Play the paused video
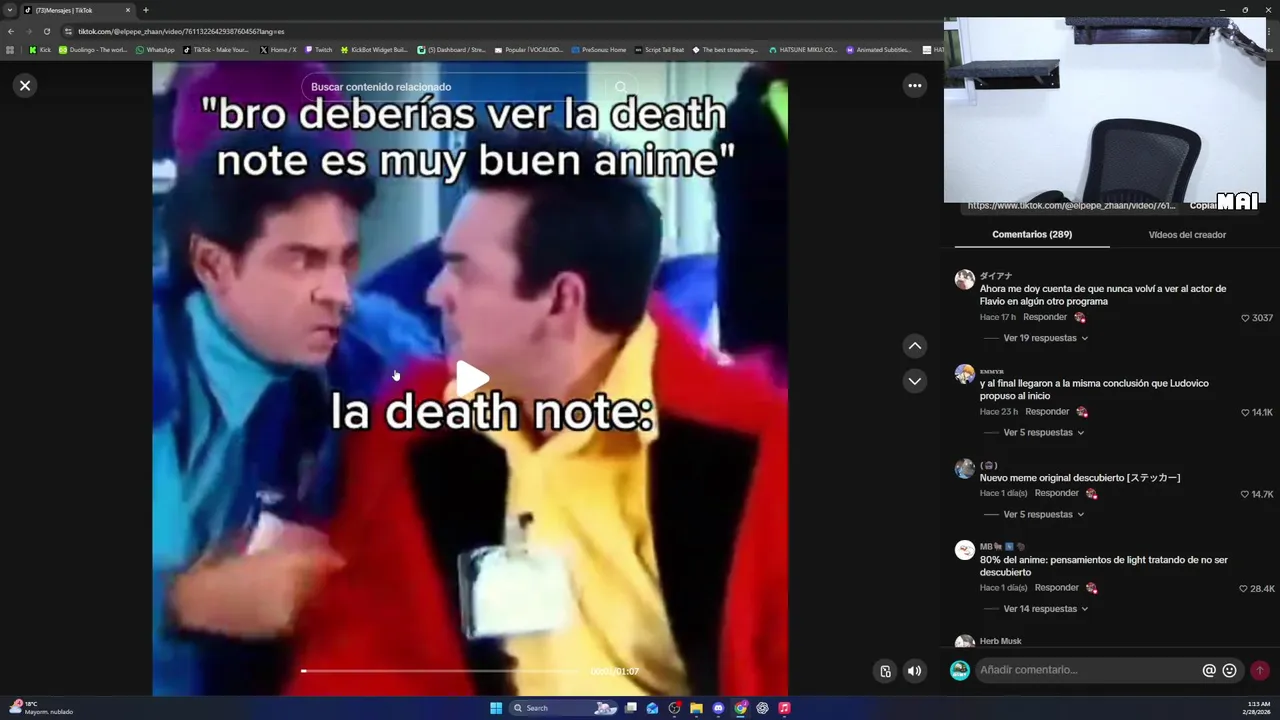1280x720 pixels. (471, 378)
